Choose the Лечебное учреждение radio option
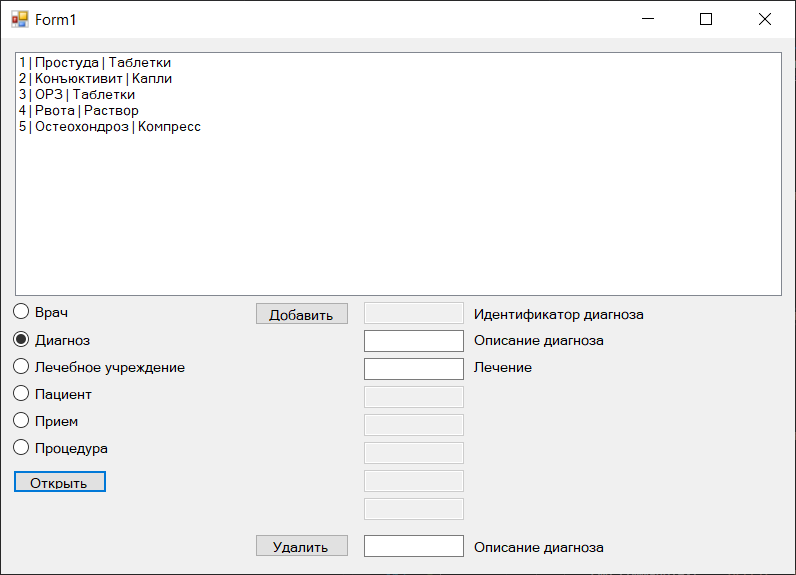The height and width of the screenshot is (575, 796). point(99,366)
